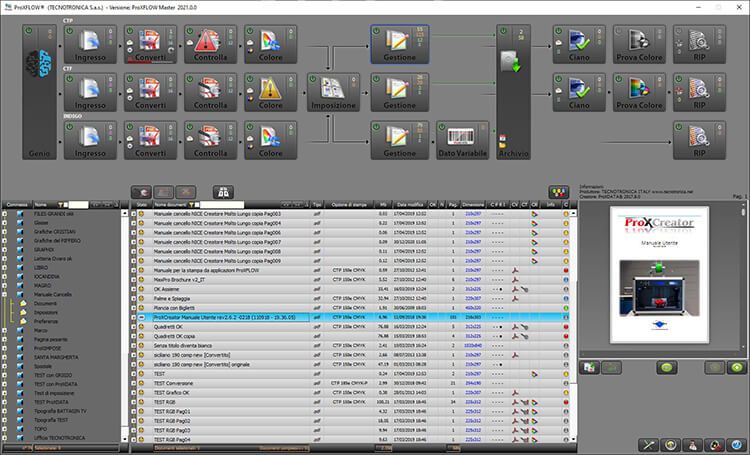
Task: Open the bottom row RIP module
Action: [699, 140]
